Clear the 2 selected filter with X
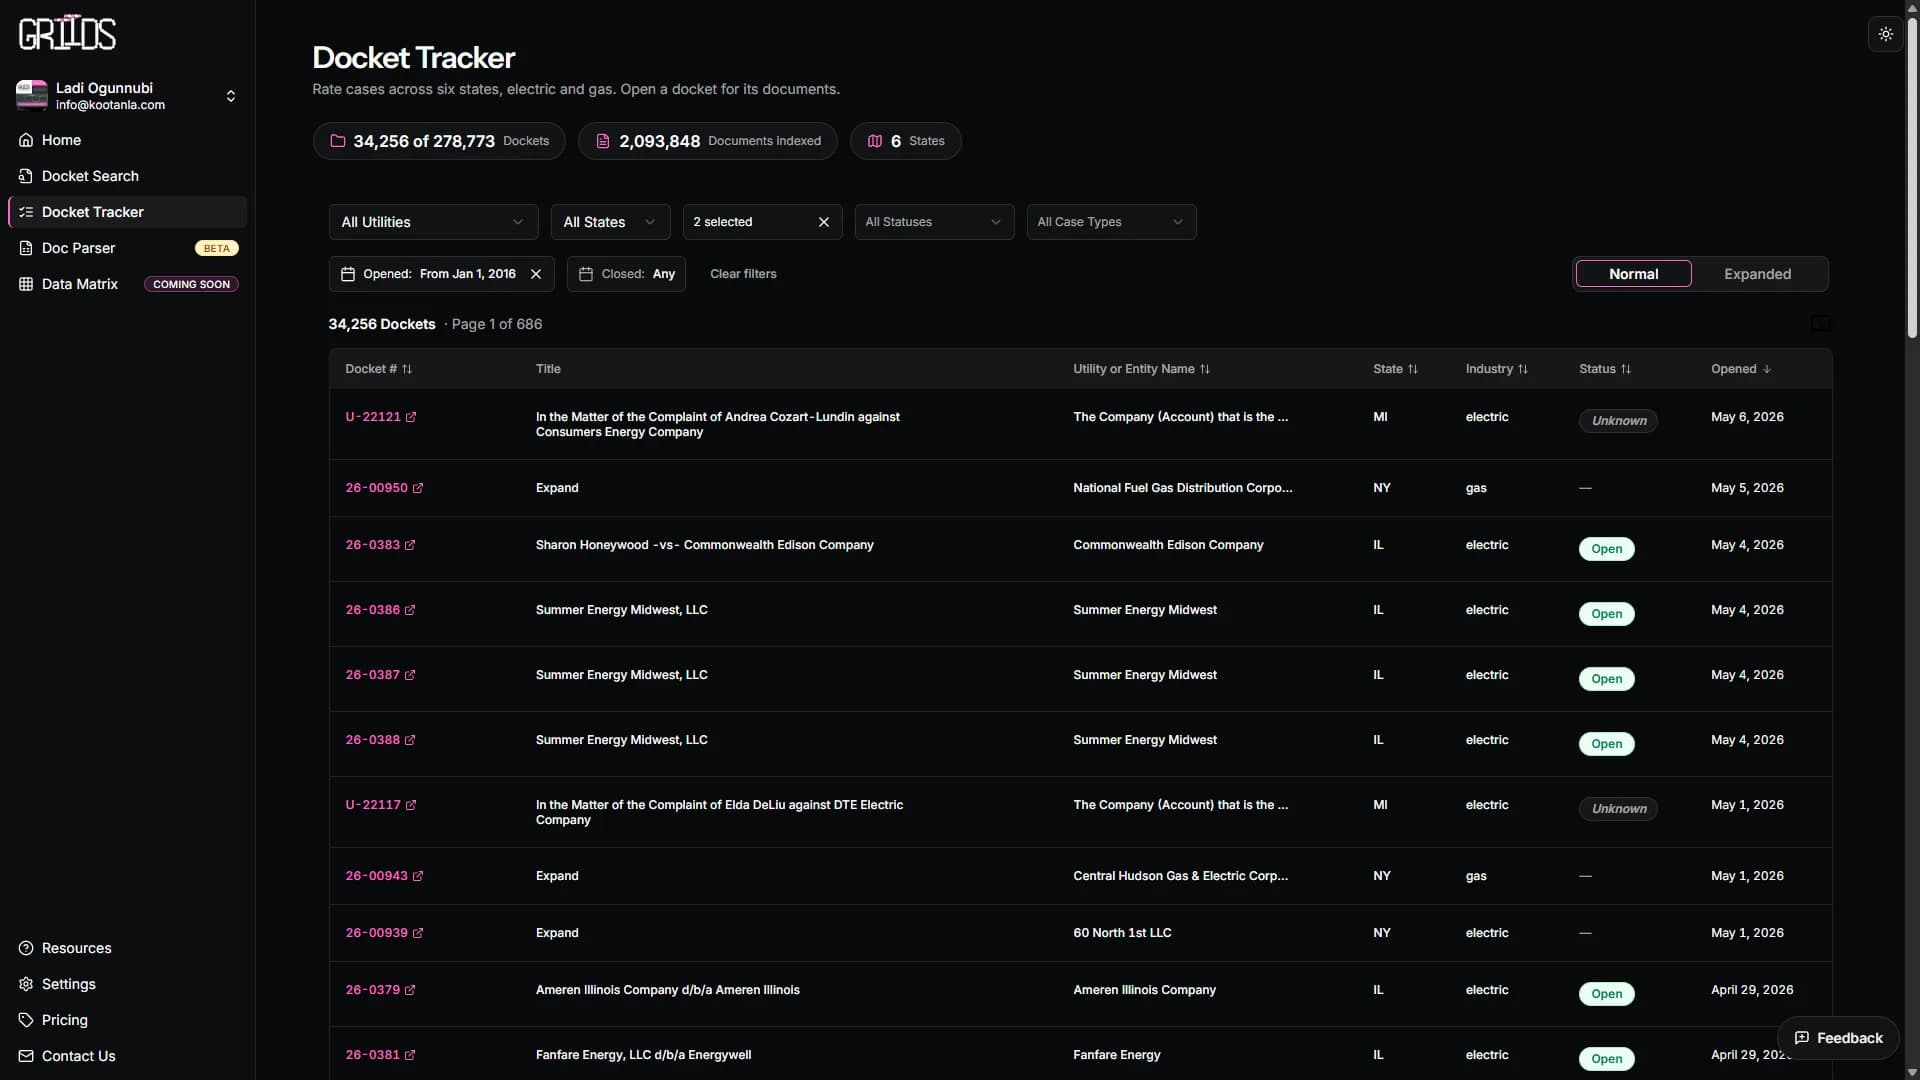Image resolution: width=1920 pixels, height=1080 pixels. [x=824, y=222]
